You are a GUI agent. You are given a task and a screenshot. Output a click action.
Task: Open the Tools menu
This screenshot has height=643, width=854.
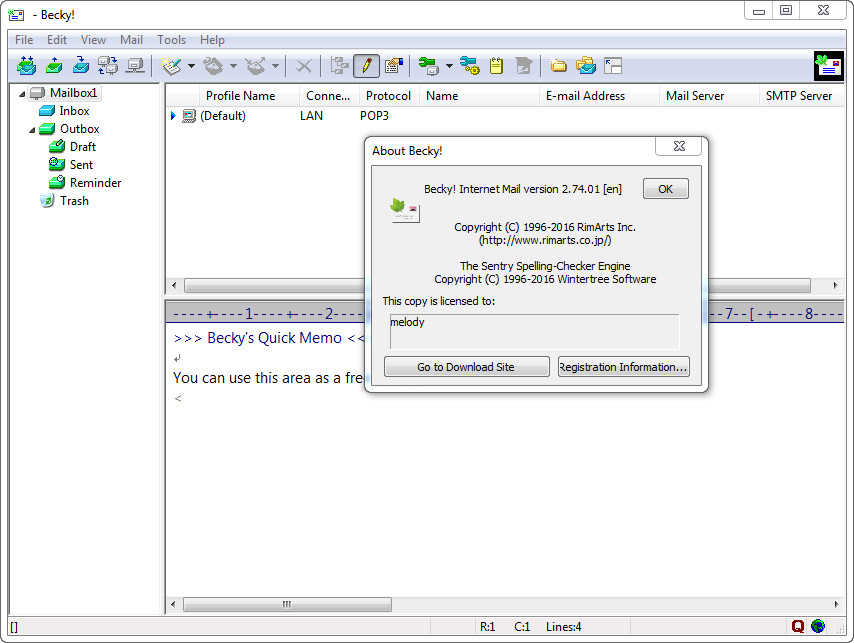[x=172, y=40]
